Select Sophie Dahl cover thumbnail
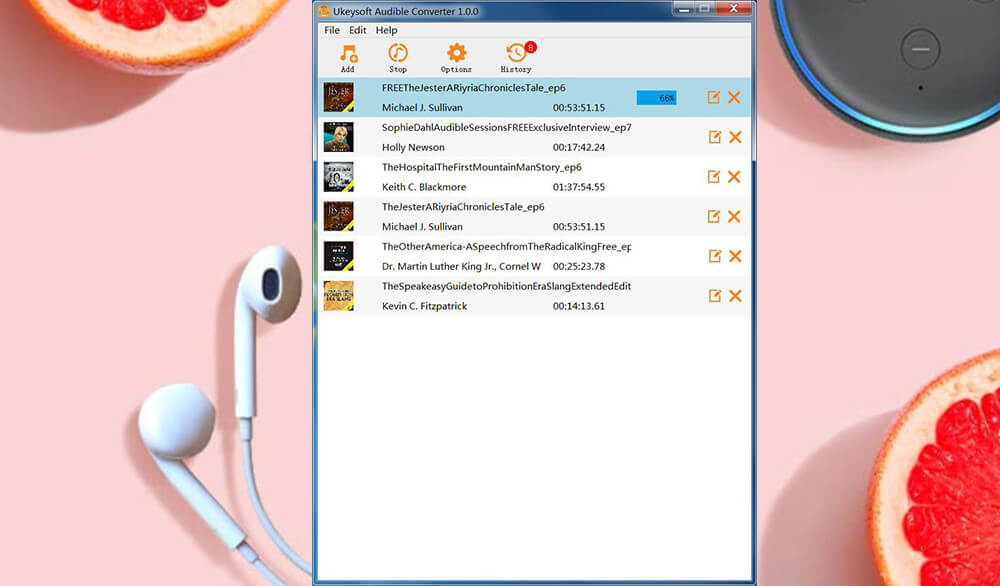The image size is (1000, 586). (x=339, y=137)
